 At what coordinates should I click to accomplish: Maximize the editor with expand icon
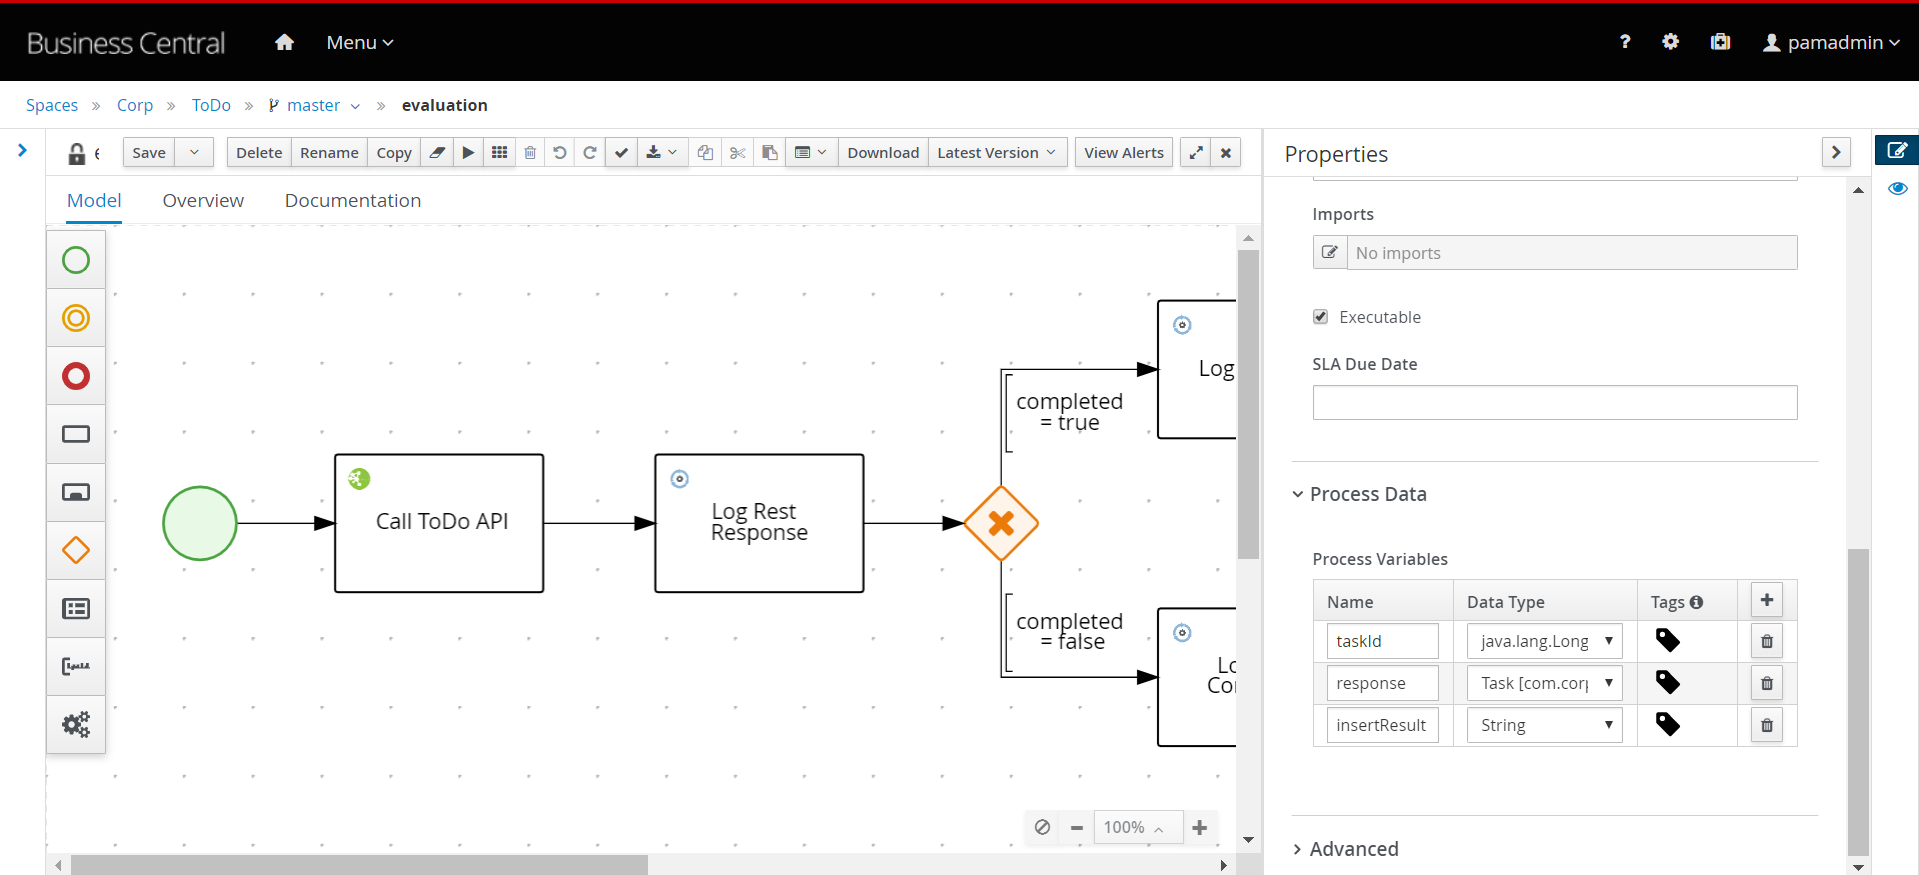tap(1196, 153)
